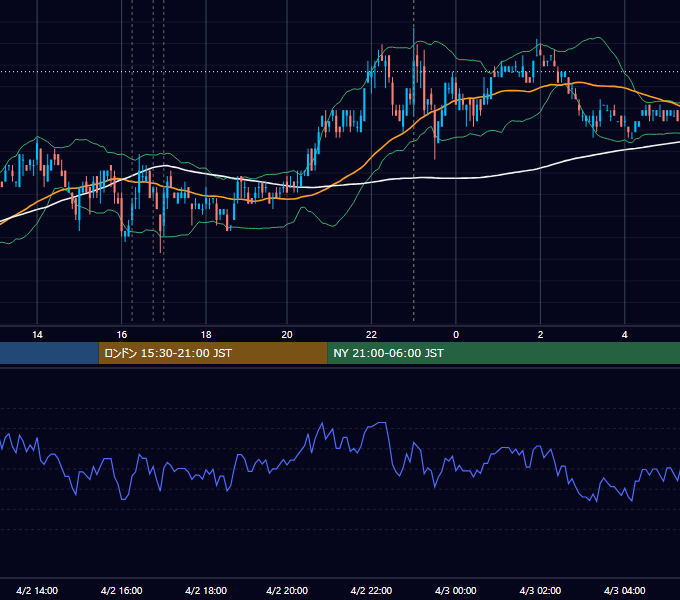Click the 2 hour label on chart axis

click(x=540, y=335)
